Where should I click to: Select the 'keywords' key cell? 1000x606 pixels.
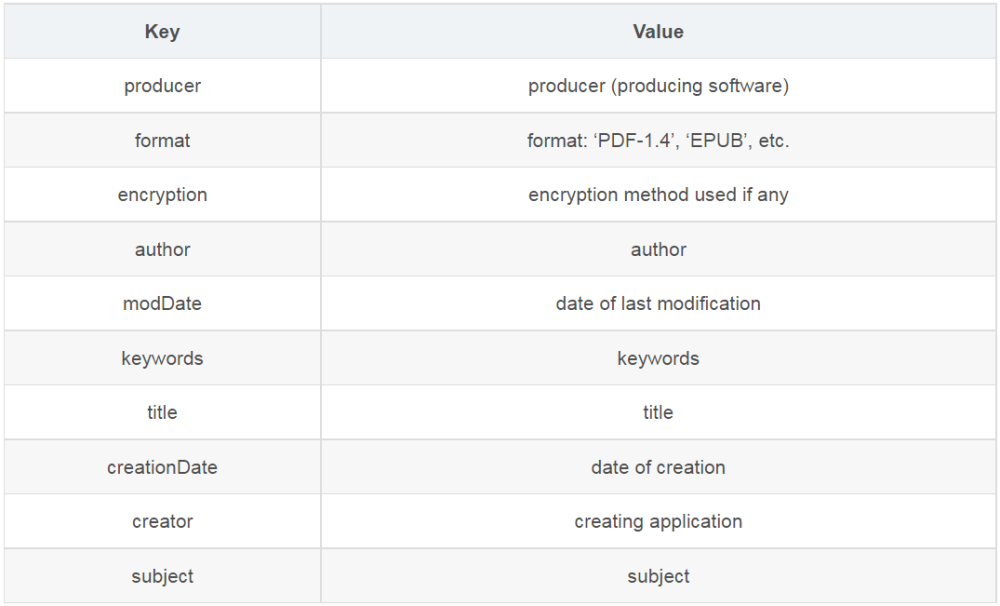coord(162,358)
